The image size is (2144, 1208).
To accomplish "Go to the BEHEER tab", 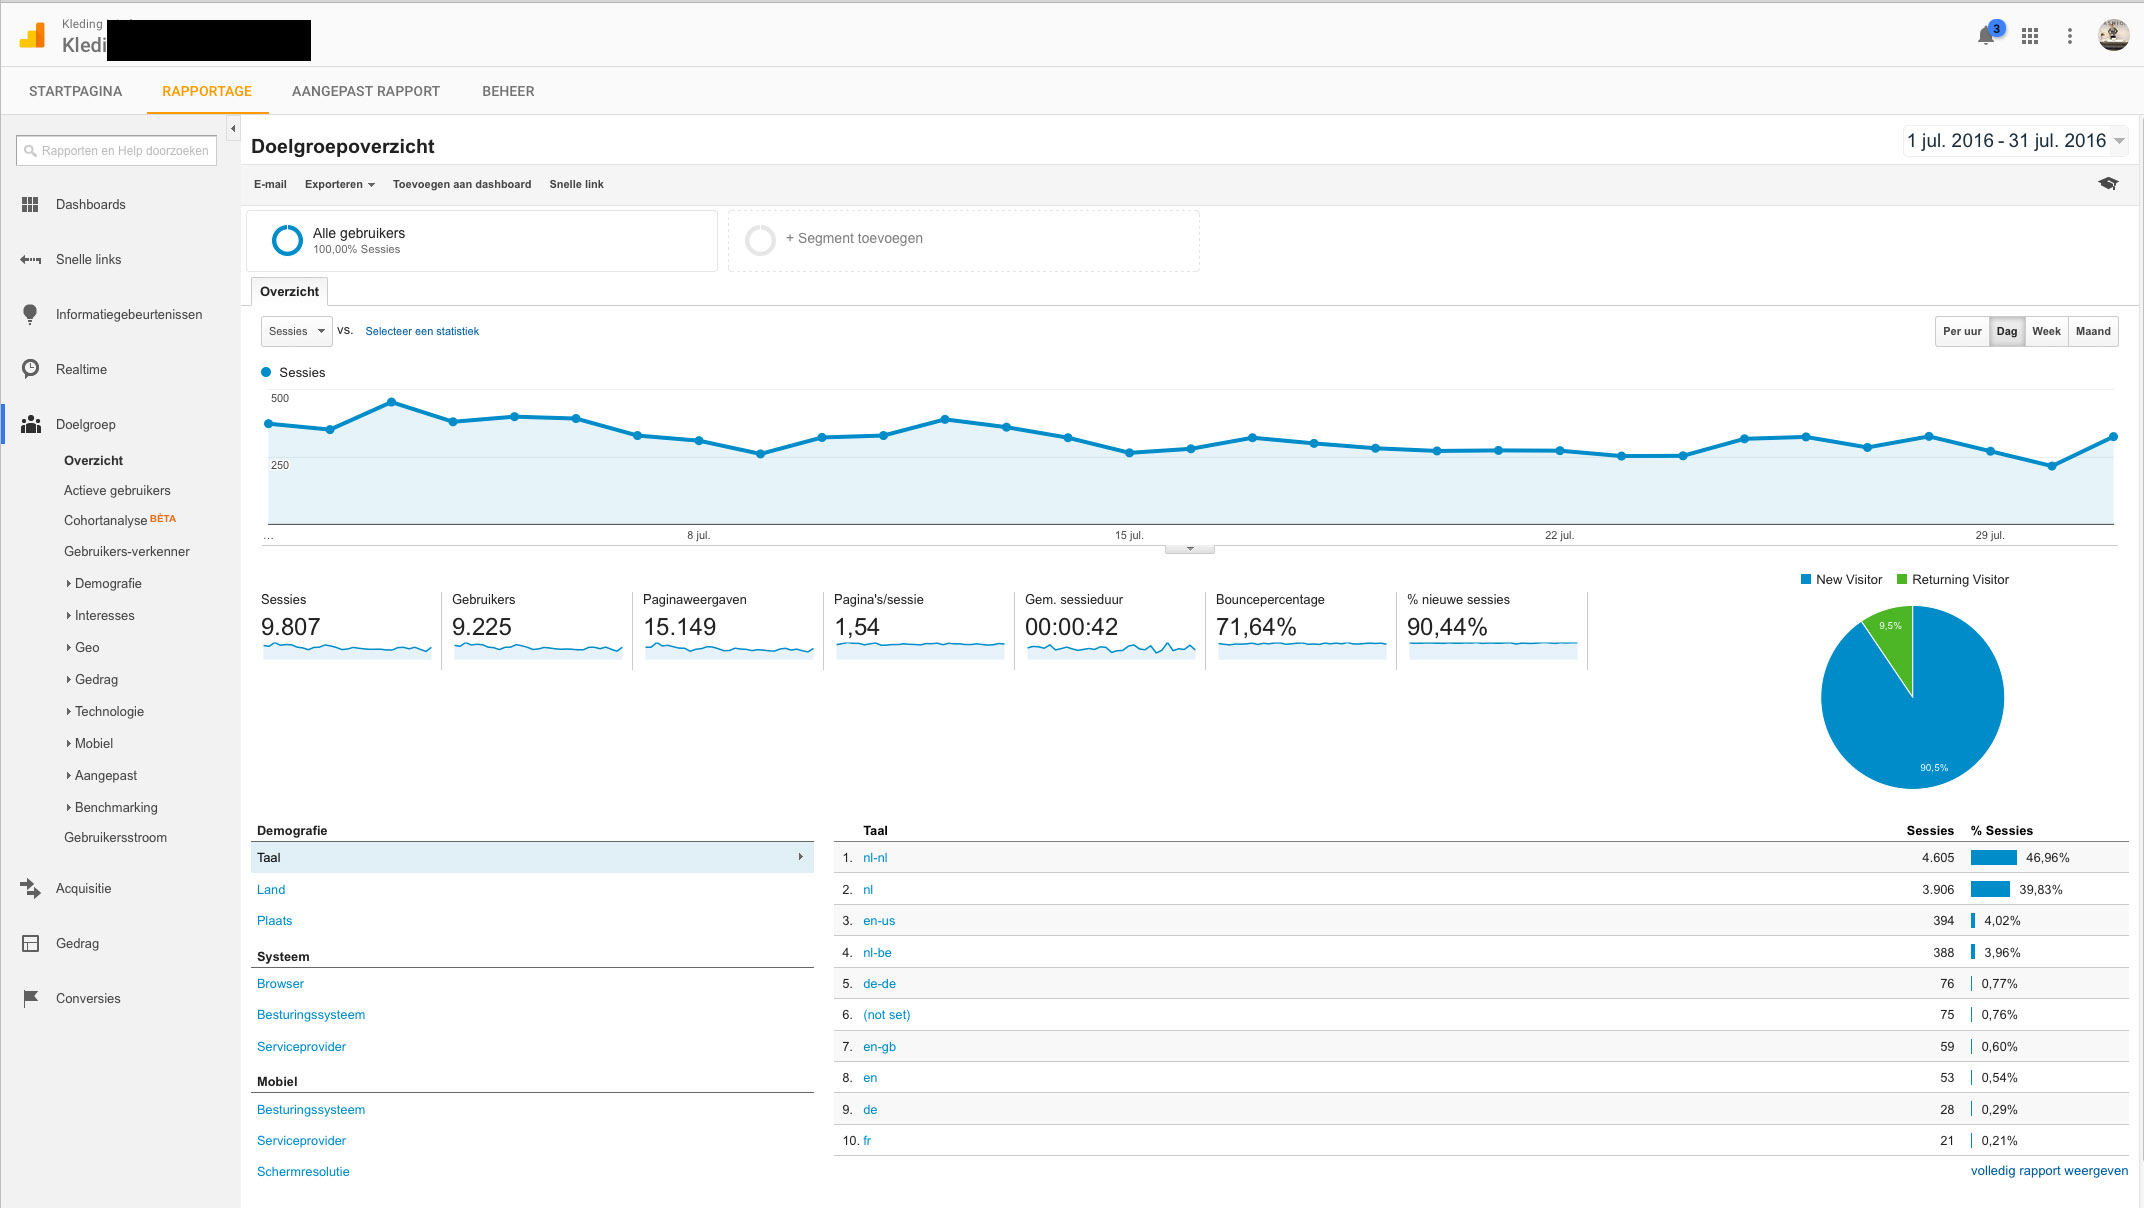I will pyautogui.click(x=508, y=91).
